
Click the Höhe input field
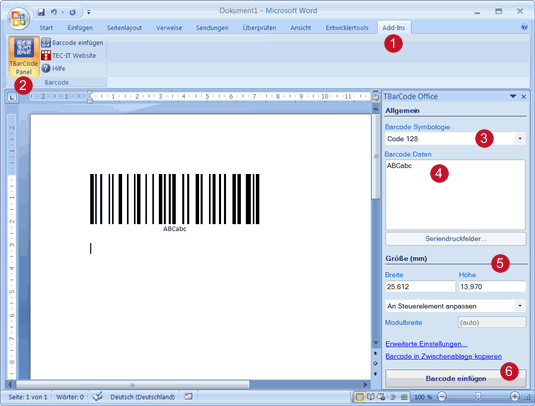point(492,287)
